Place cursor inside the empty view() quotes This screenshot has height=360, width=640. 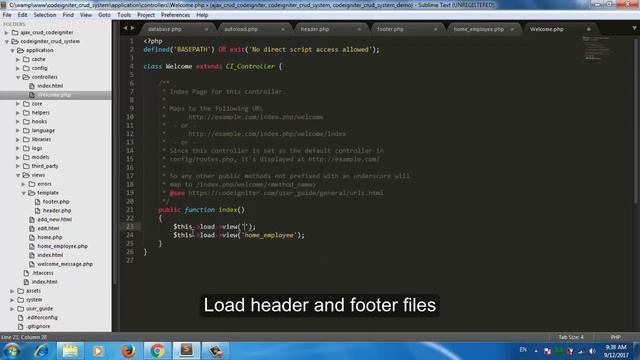[x=245, y=227]
